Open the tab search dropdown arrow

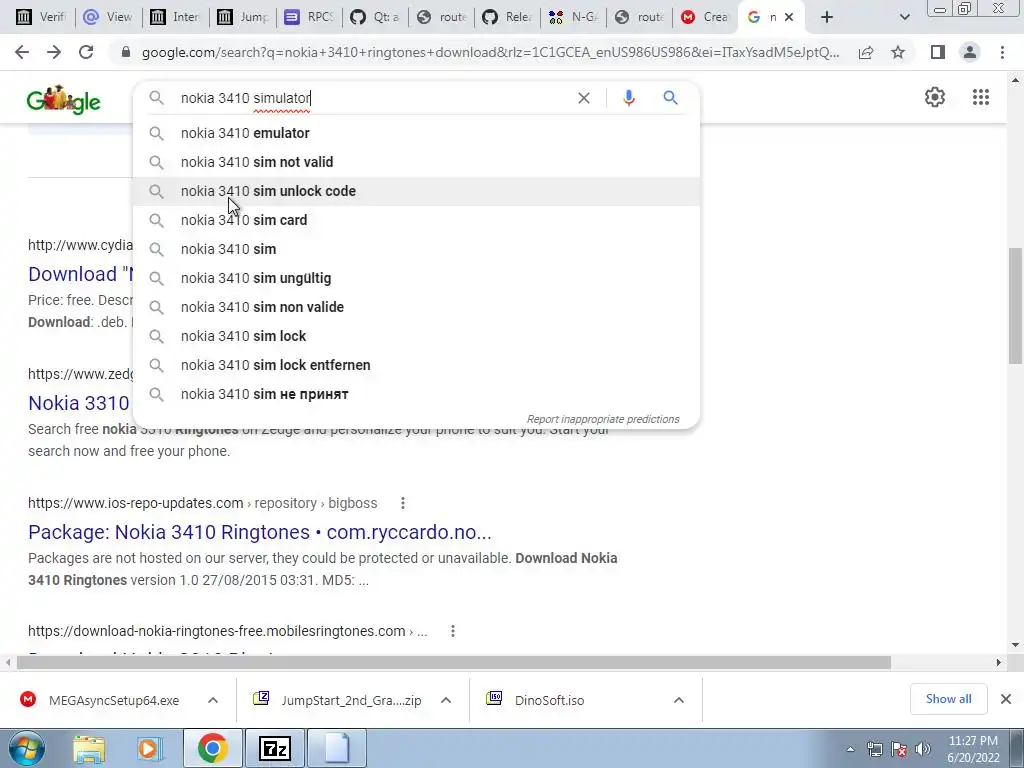904,17
